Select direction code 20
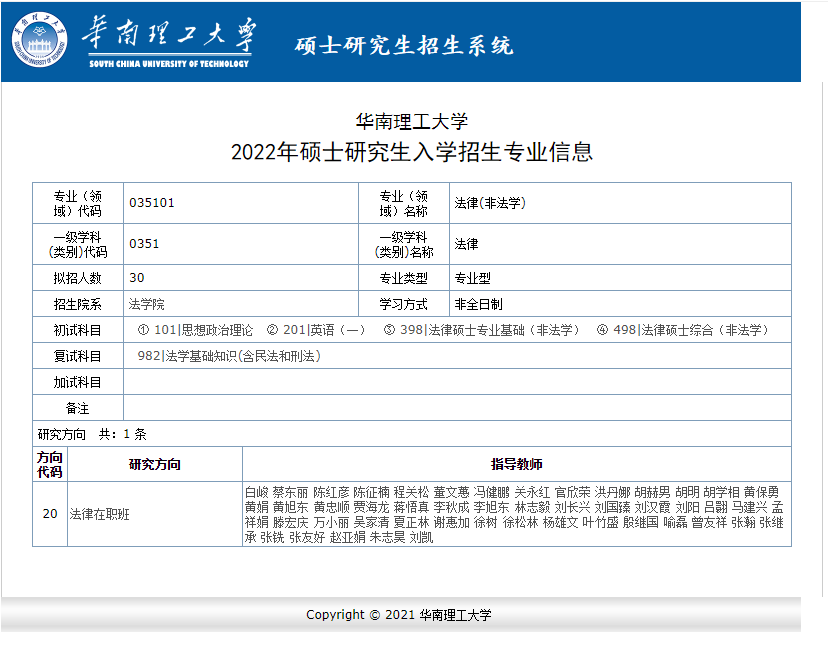828x649 pixels. 50,514
